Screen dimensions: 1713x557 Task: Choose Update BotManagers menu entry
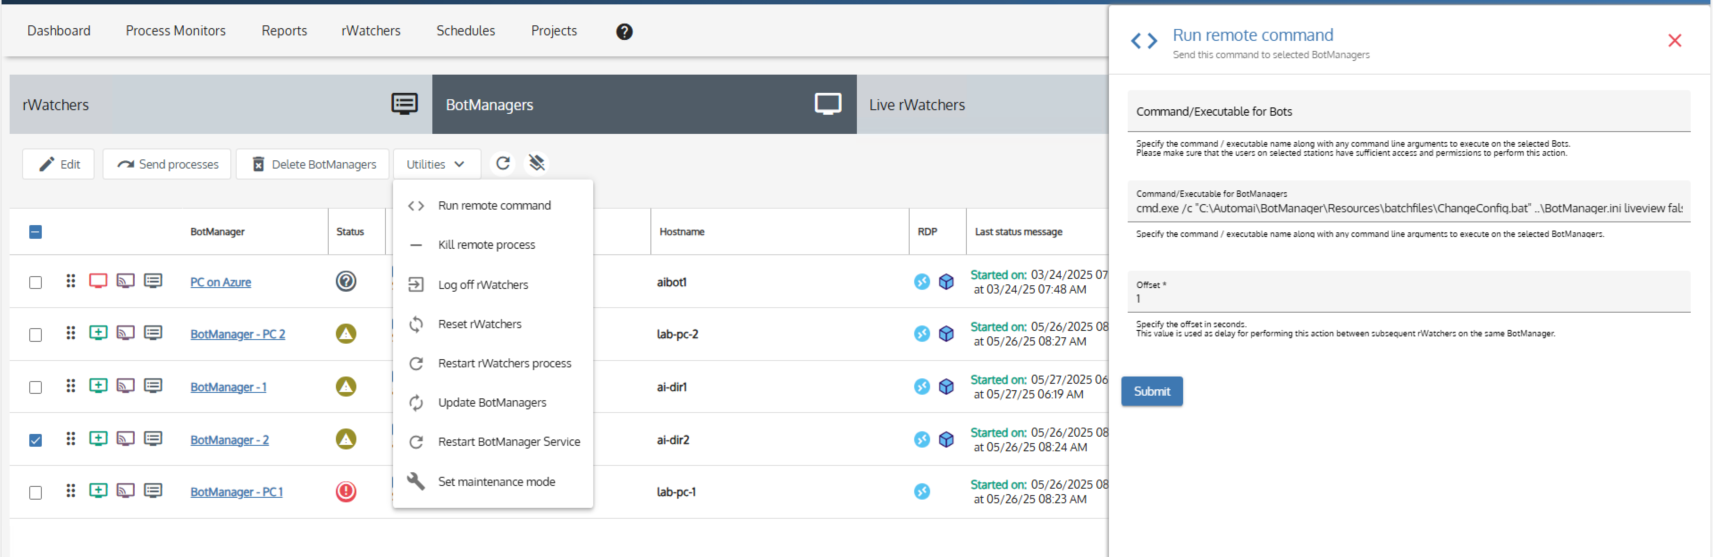[493, 403]
